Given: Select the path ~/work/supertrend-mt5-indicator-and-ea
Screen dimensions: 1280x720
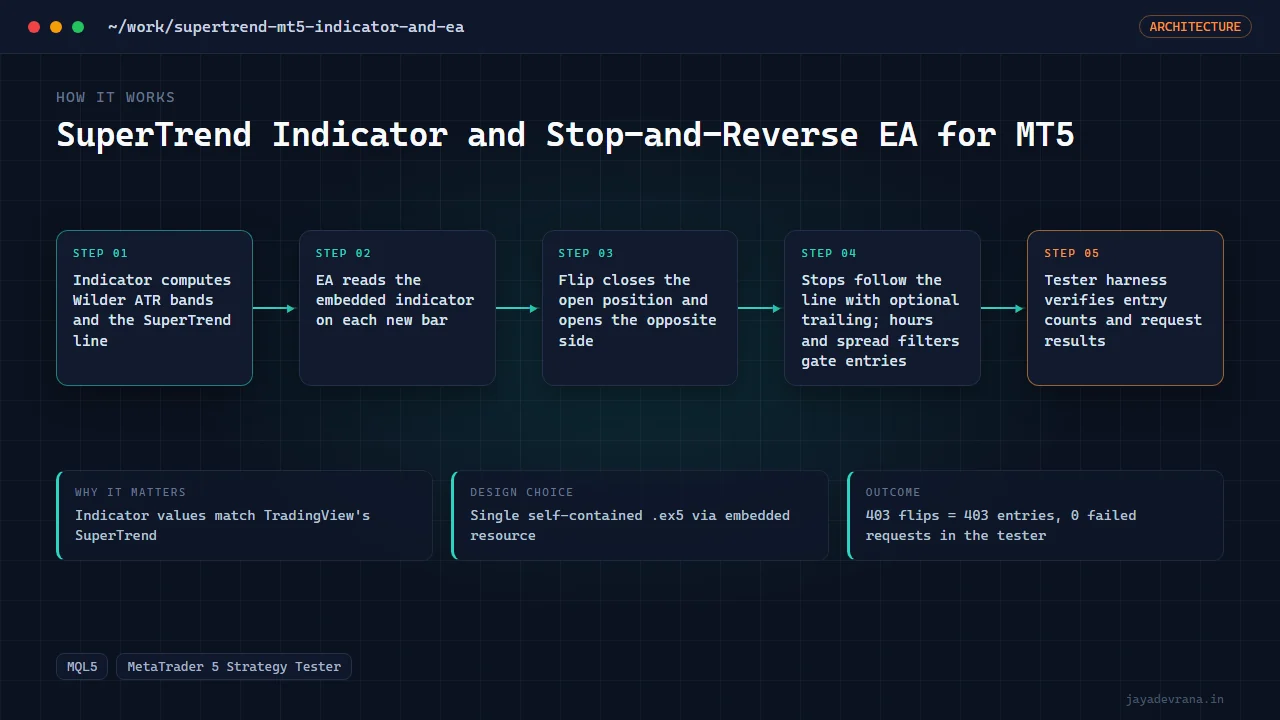Looking at the screenshot, I should point(286,27).
